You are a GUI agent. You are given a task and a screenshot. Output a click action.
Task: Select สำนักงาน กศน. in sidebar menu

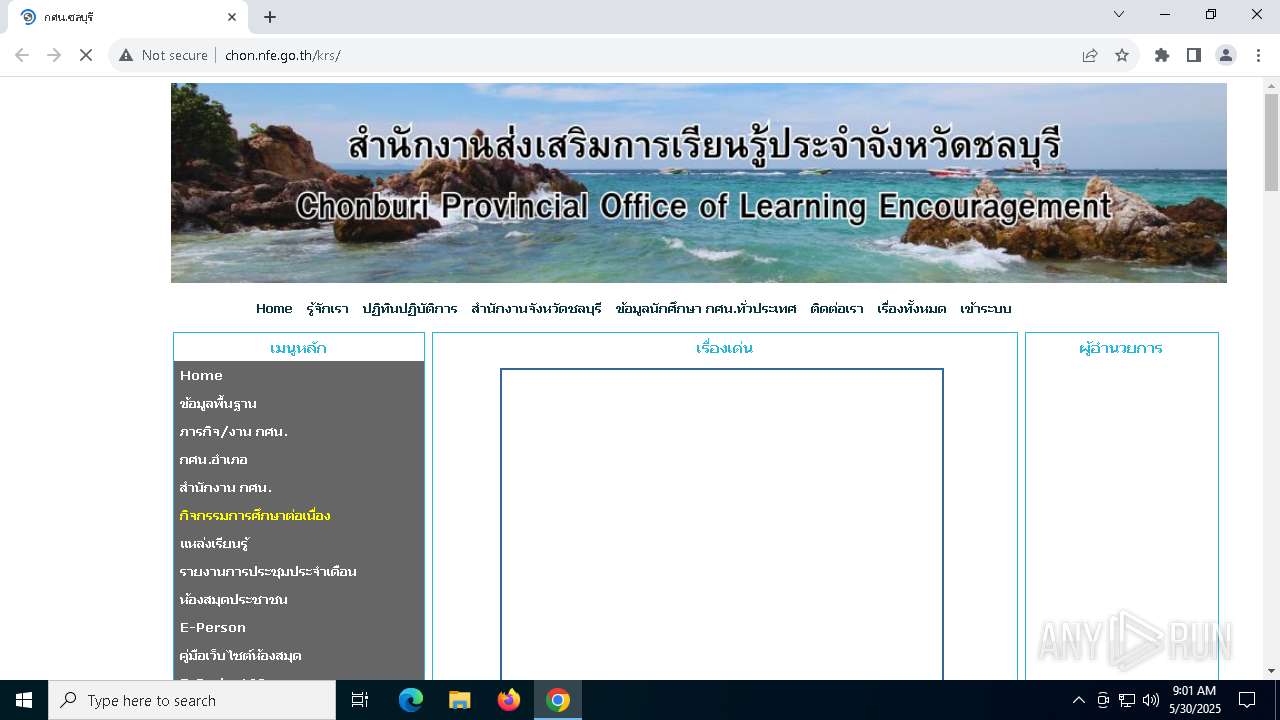point(299,487)
